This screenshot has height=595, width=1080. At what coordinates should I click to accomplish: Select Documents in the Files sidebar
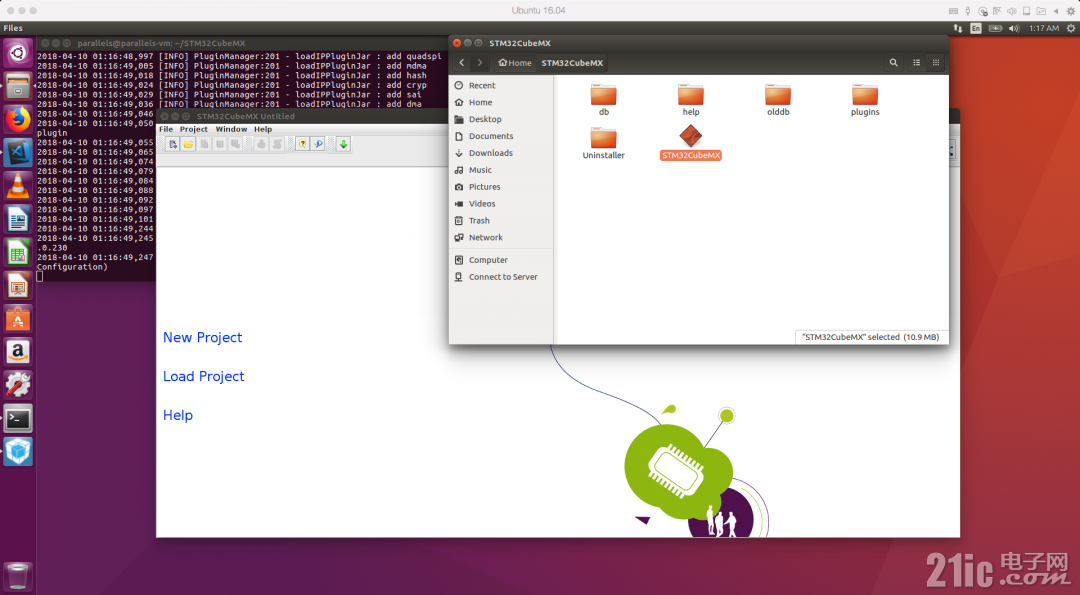tap(501, 136)
